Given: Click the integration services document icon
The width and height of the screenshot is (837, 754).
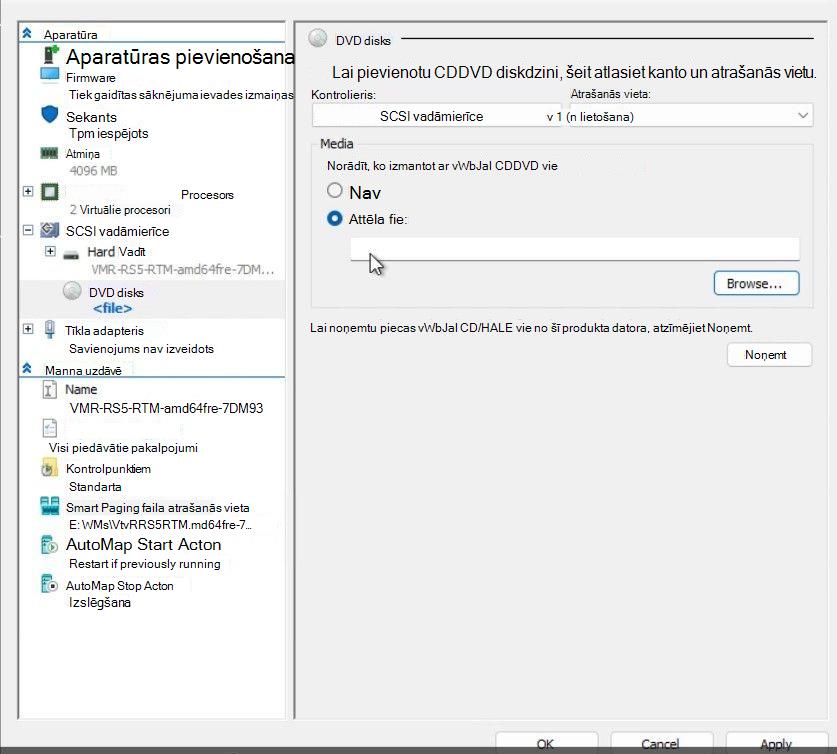Looking at the screenshot, I should pyautogui.click(x=50, y=428).
